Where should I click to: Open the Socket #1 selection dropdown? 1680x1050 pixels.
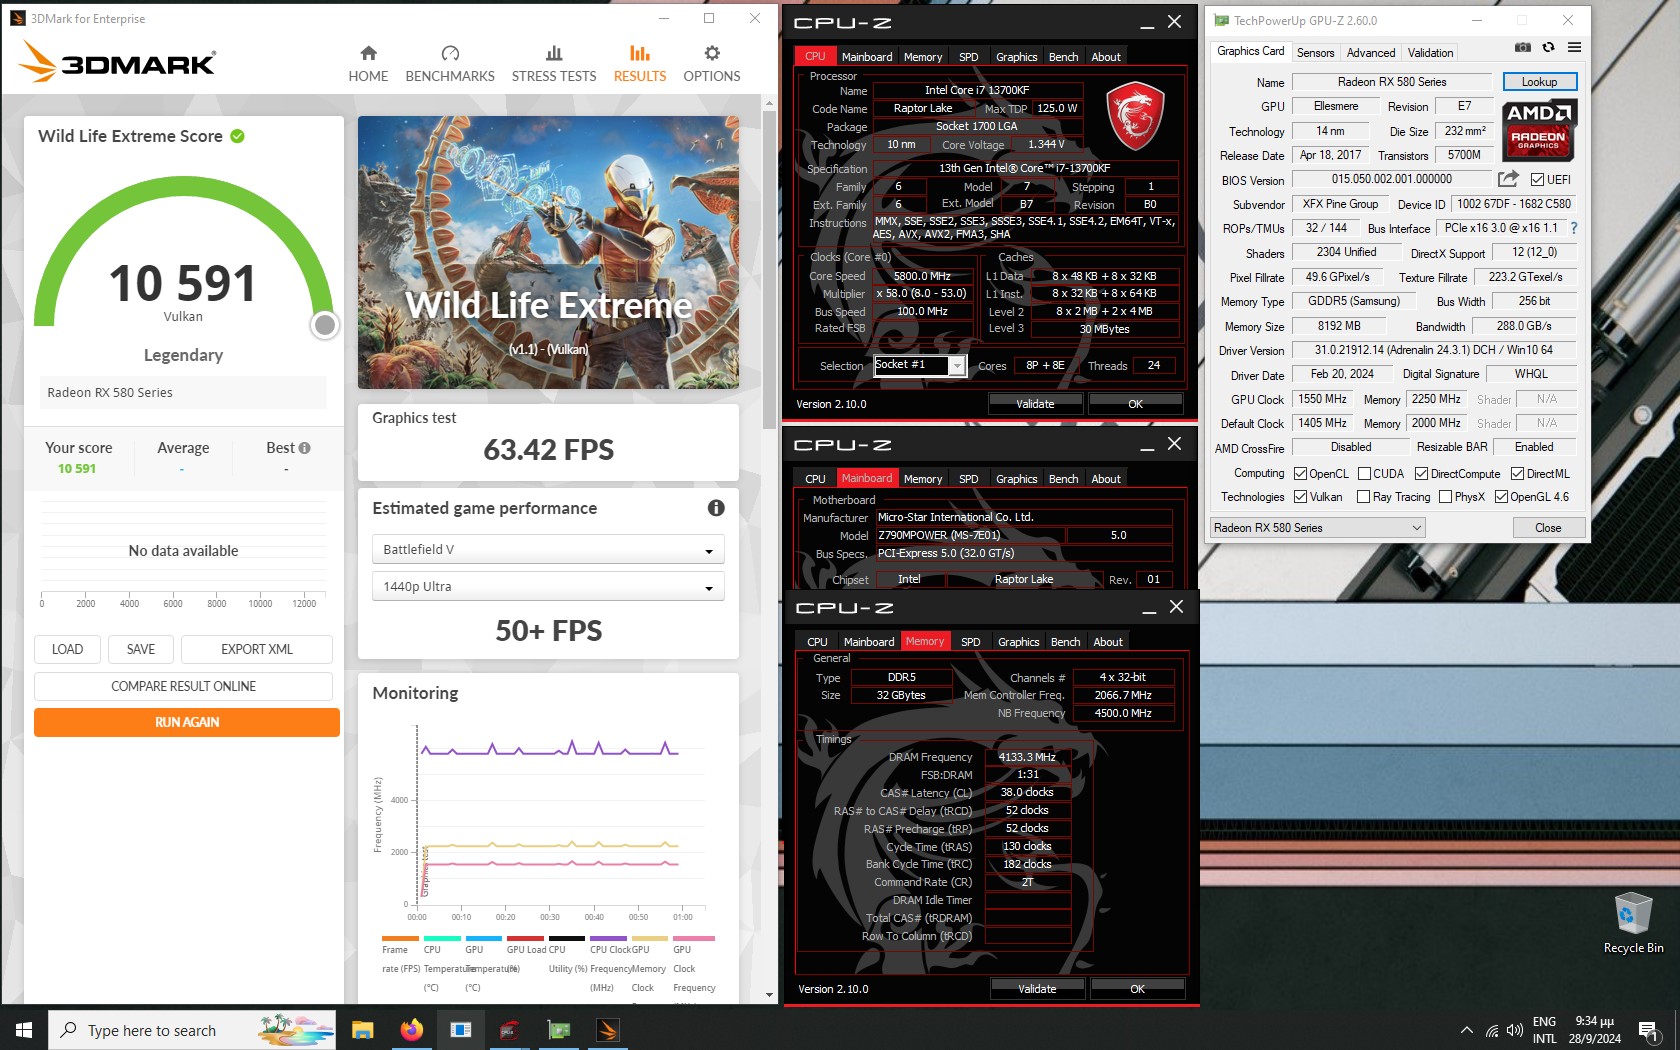pos(919,365)
